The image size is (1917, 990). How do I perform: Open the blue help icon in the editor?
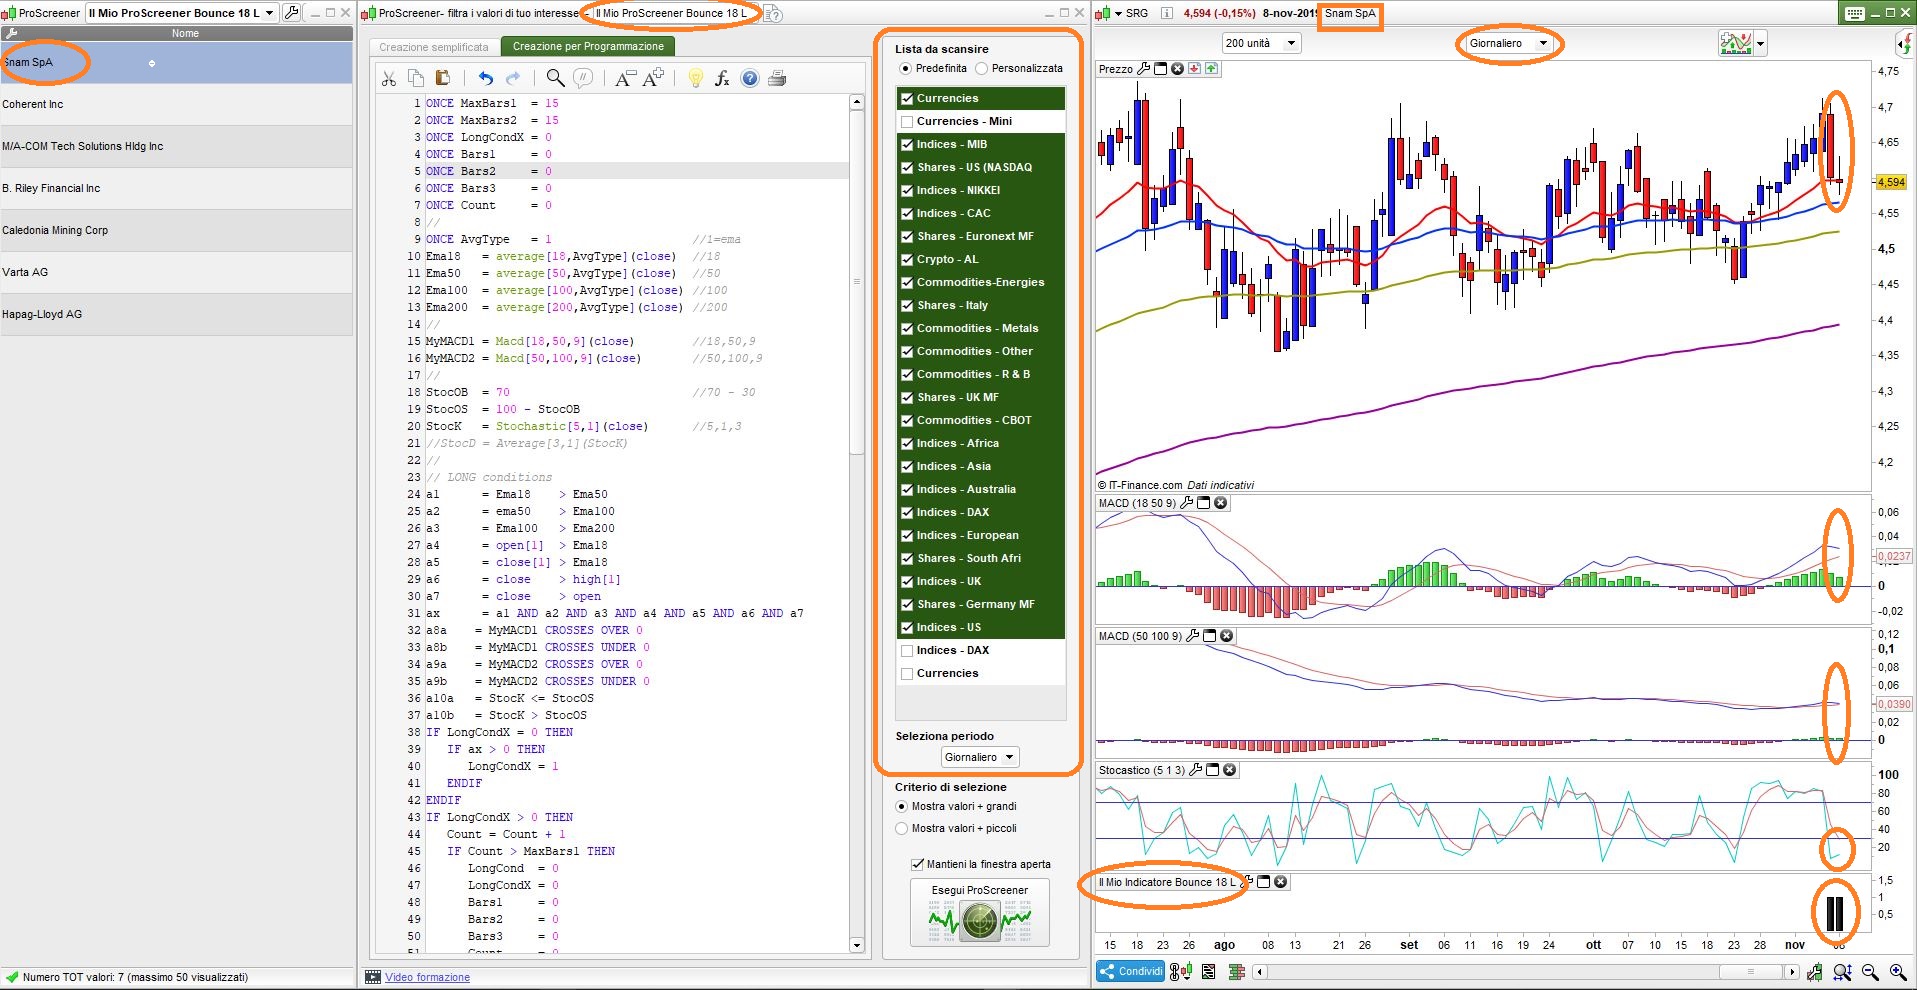click(750, 79)
